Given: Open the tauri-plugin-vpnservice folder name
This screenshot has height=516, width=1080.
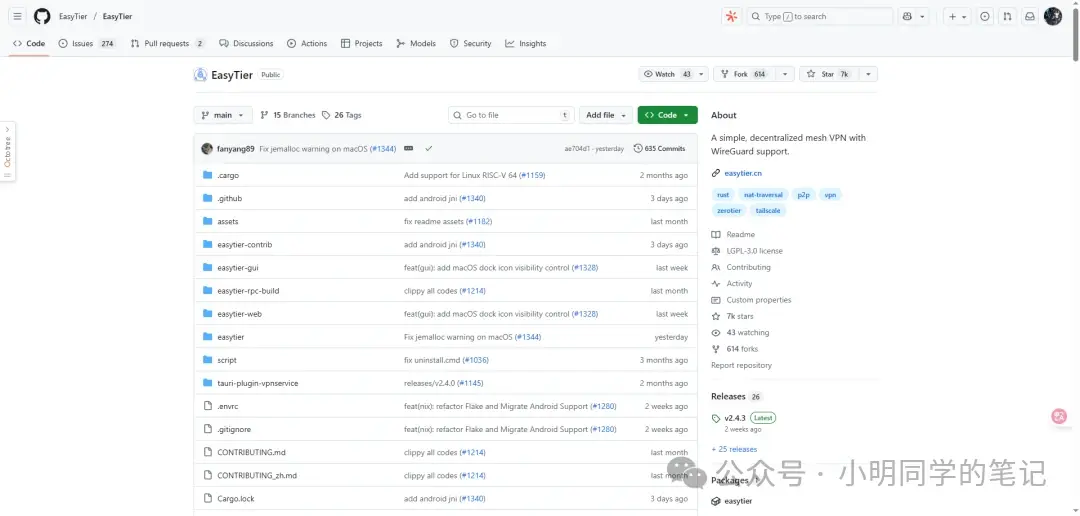Looking at the screenshot, I should point(258,383).
